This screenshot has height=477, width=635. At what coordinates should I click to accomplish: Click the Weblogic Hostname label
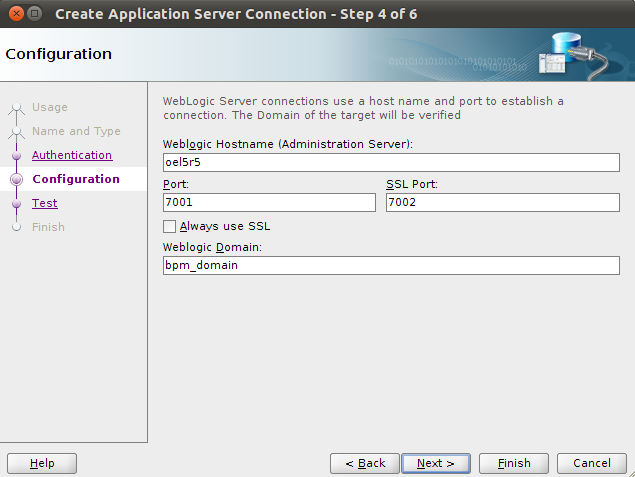[x=288, y=144]
